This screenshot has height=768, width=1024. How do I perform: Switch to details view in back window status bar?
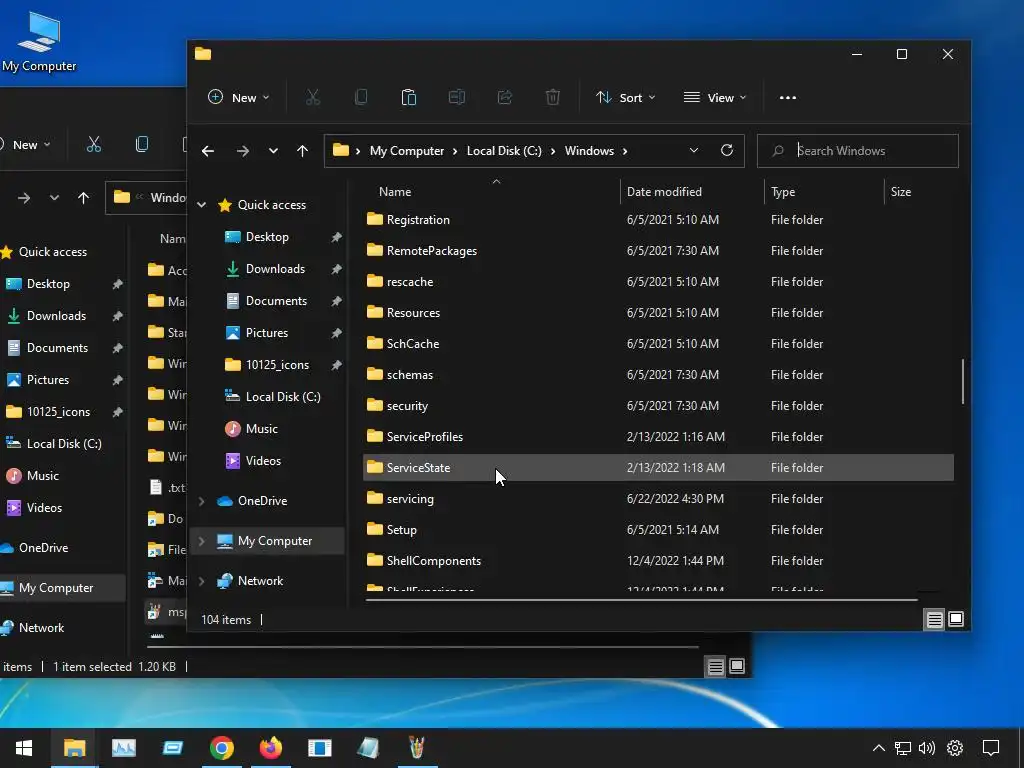click(716, 666)
